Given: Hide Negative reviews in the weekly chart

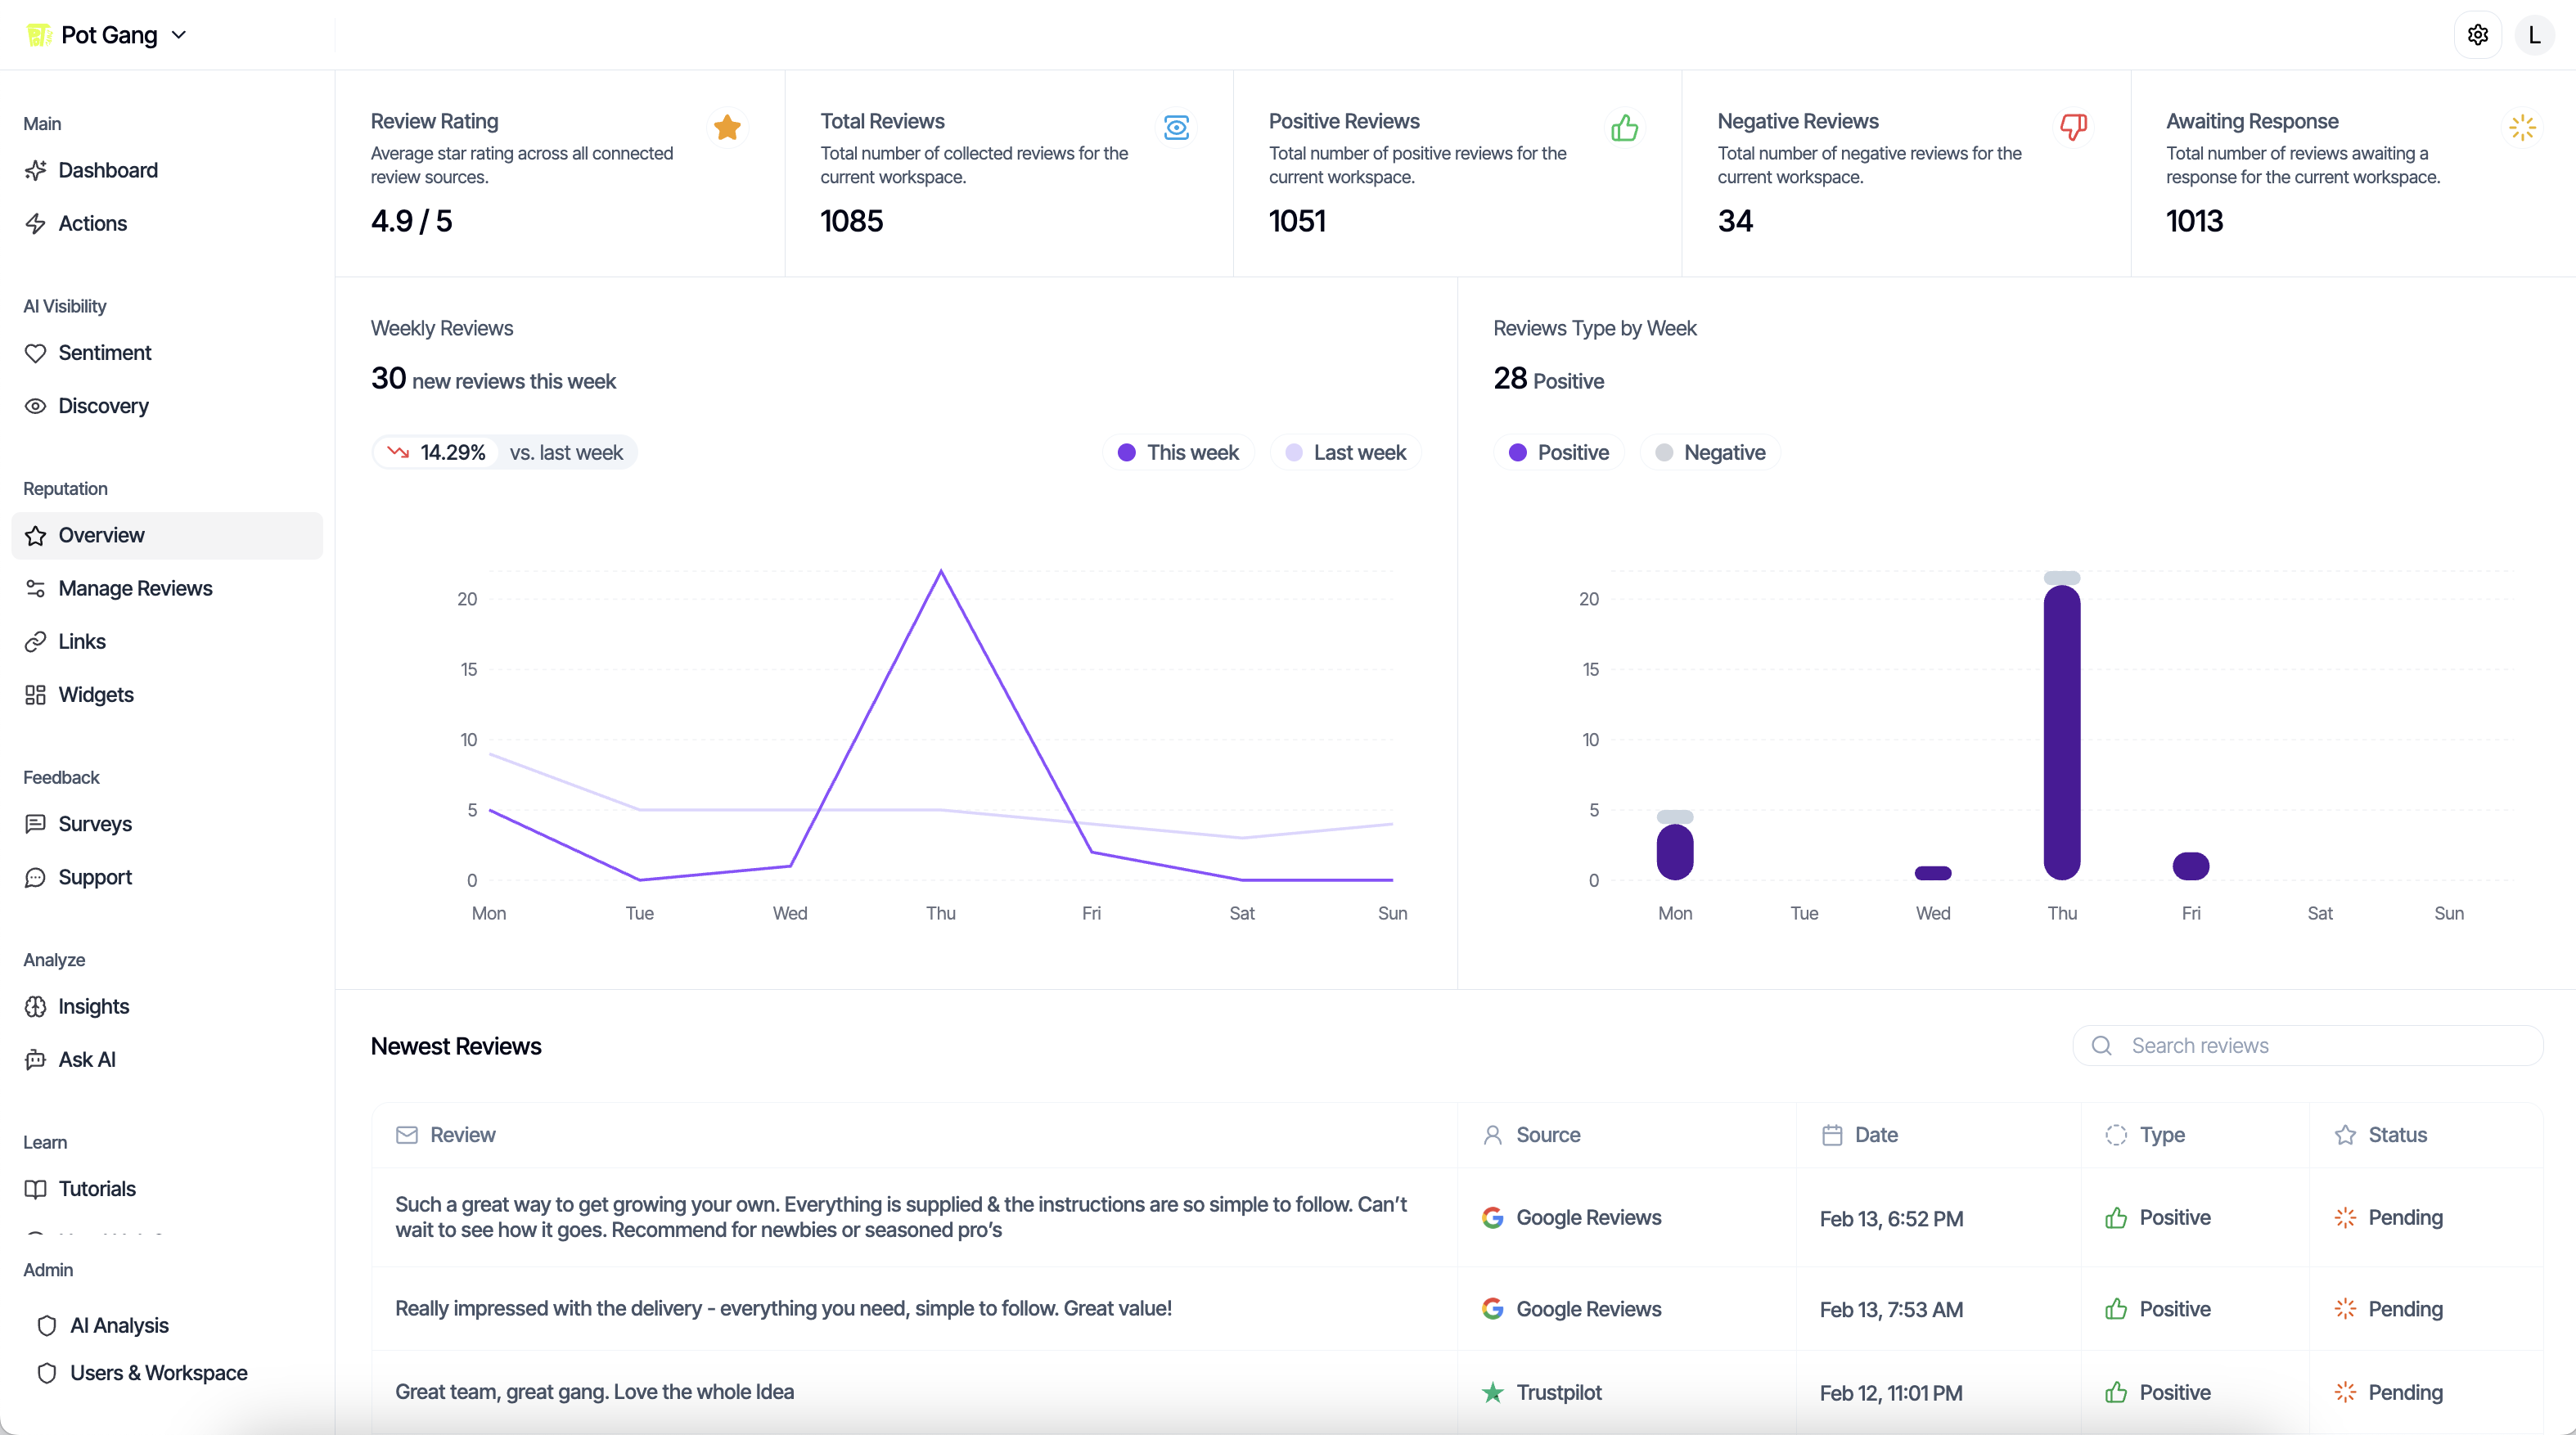Looking at the screenshot, I should [x=1710, y=452].
